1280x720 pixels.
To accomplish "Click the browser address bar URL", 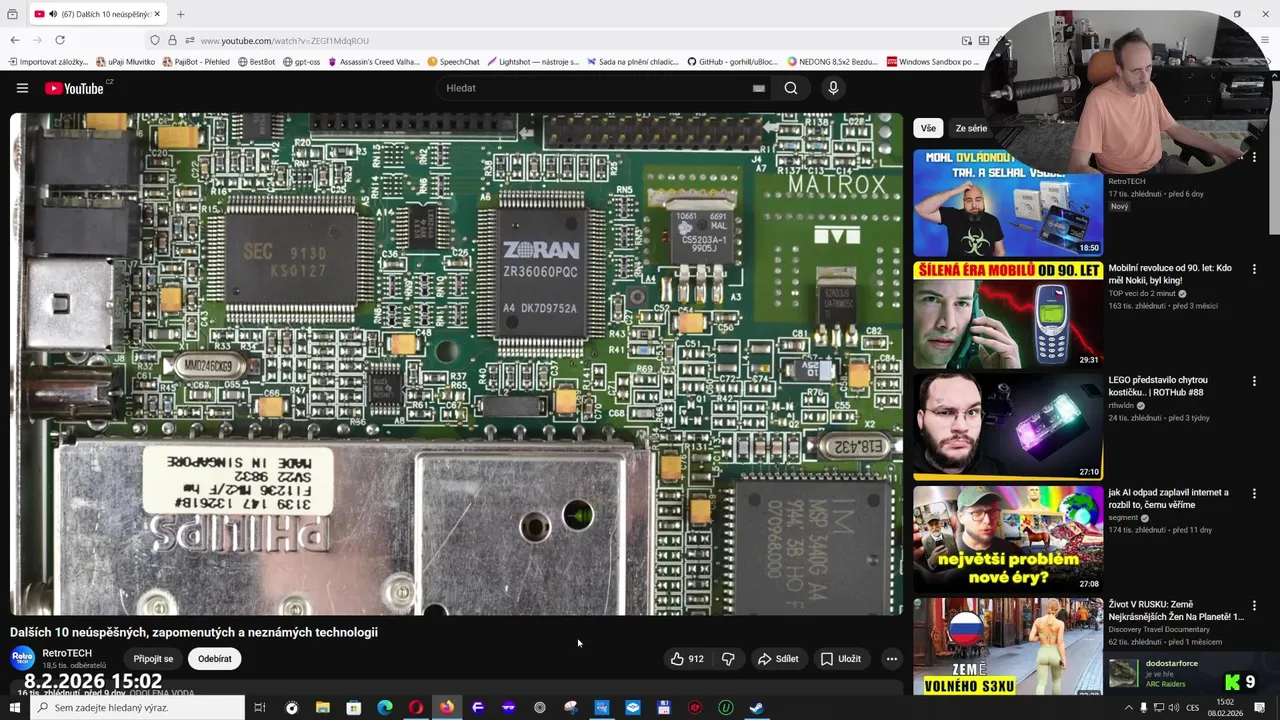I will (x=285, y=41).
